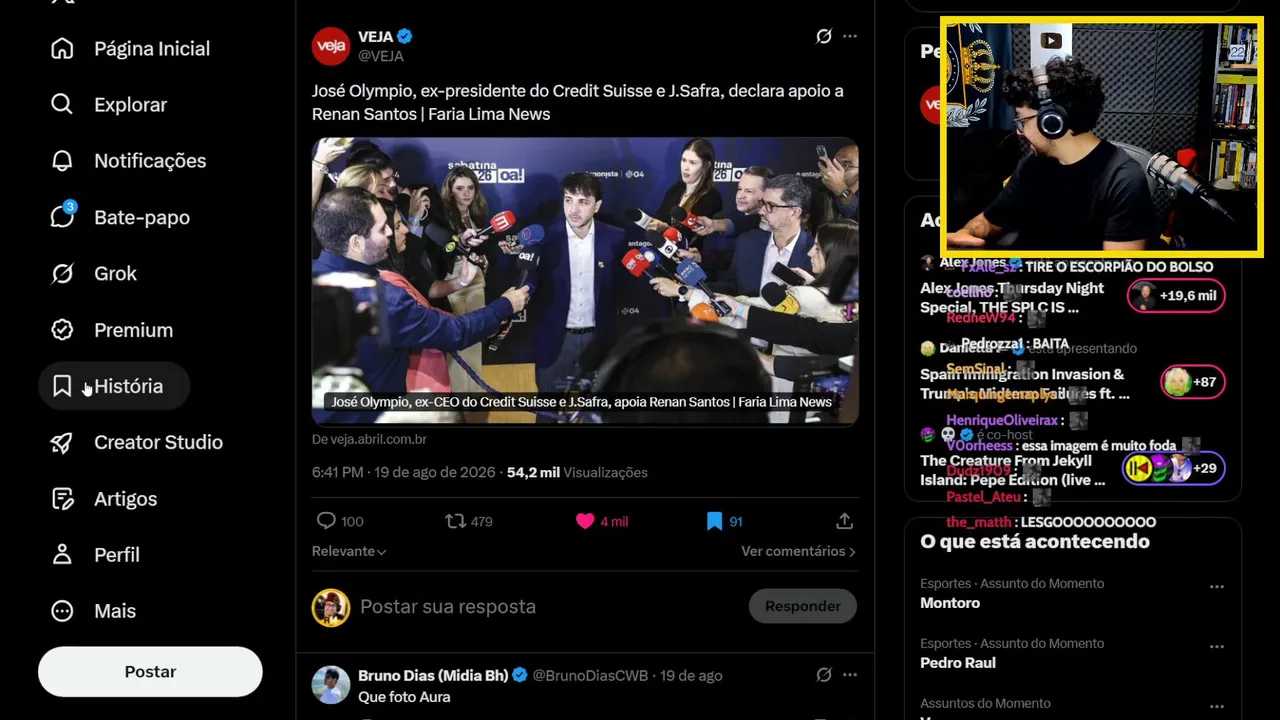Open Artigos in the sidebar

[104, 498]
